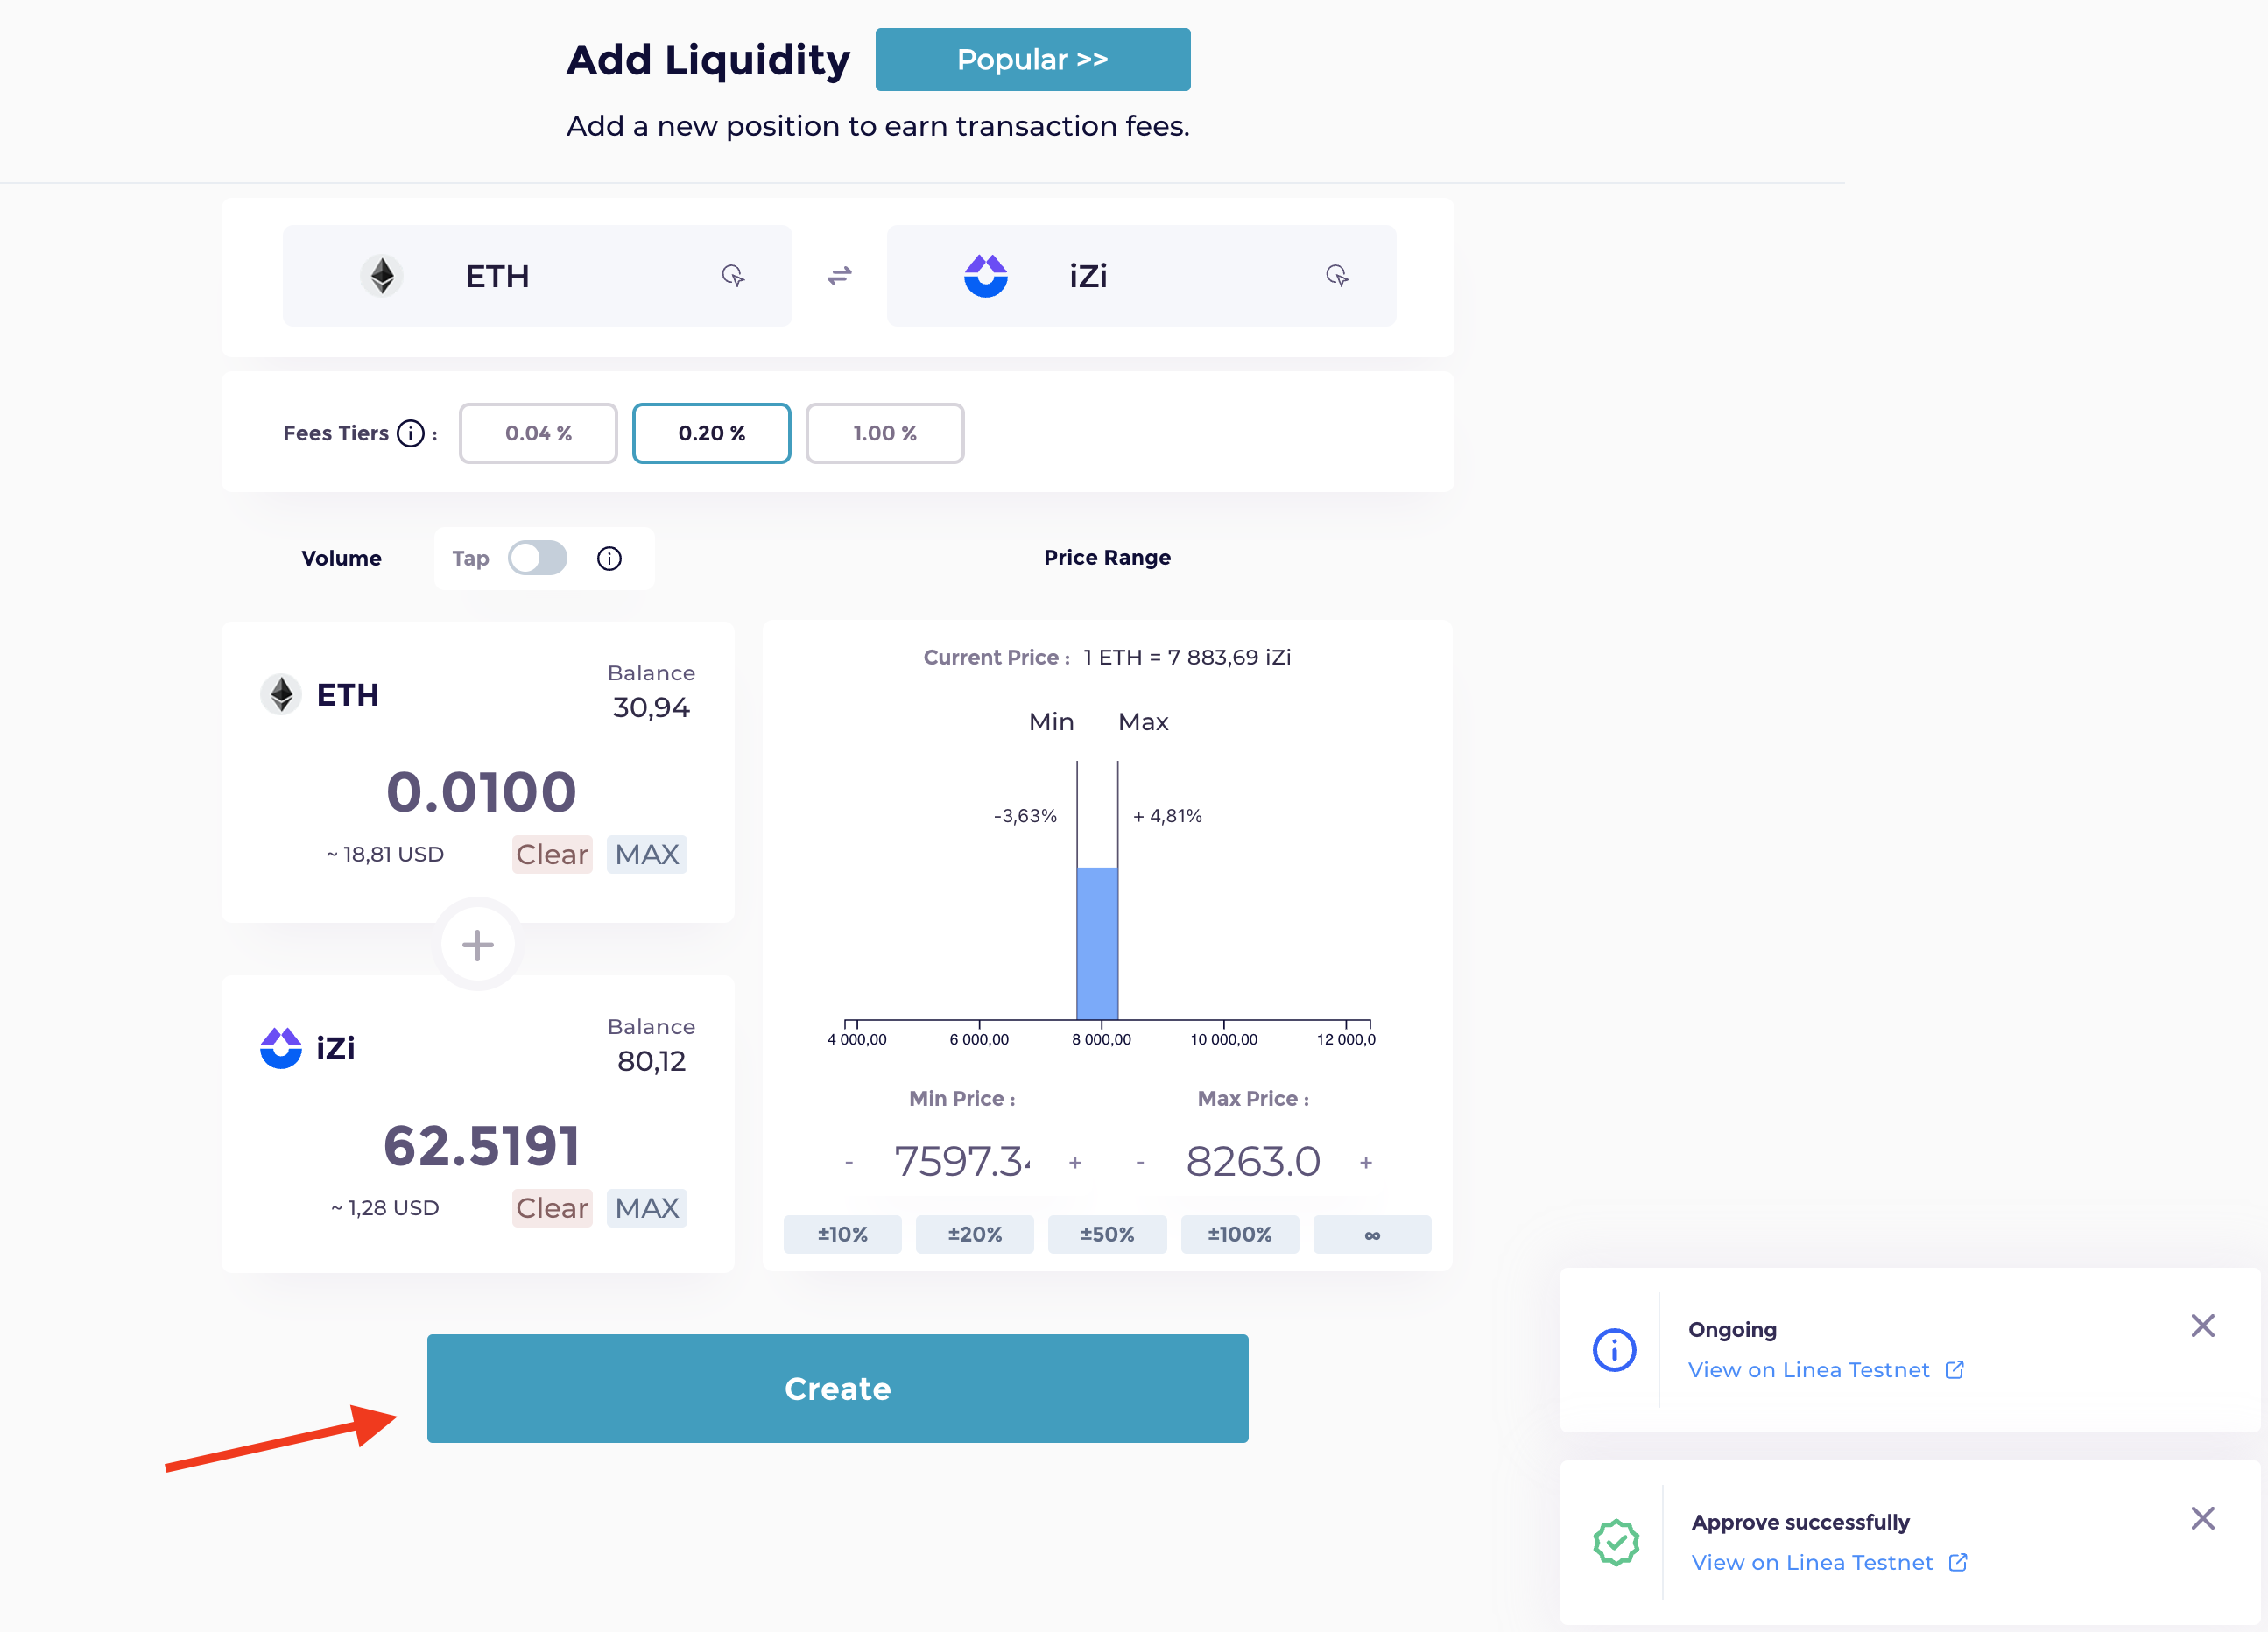Image resolution: width=2268 pixels, height=1632 pixels.
Task: Click the cursor icon in the iZi selector
Action: 1337,275
